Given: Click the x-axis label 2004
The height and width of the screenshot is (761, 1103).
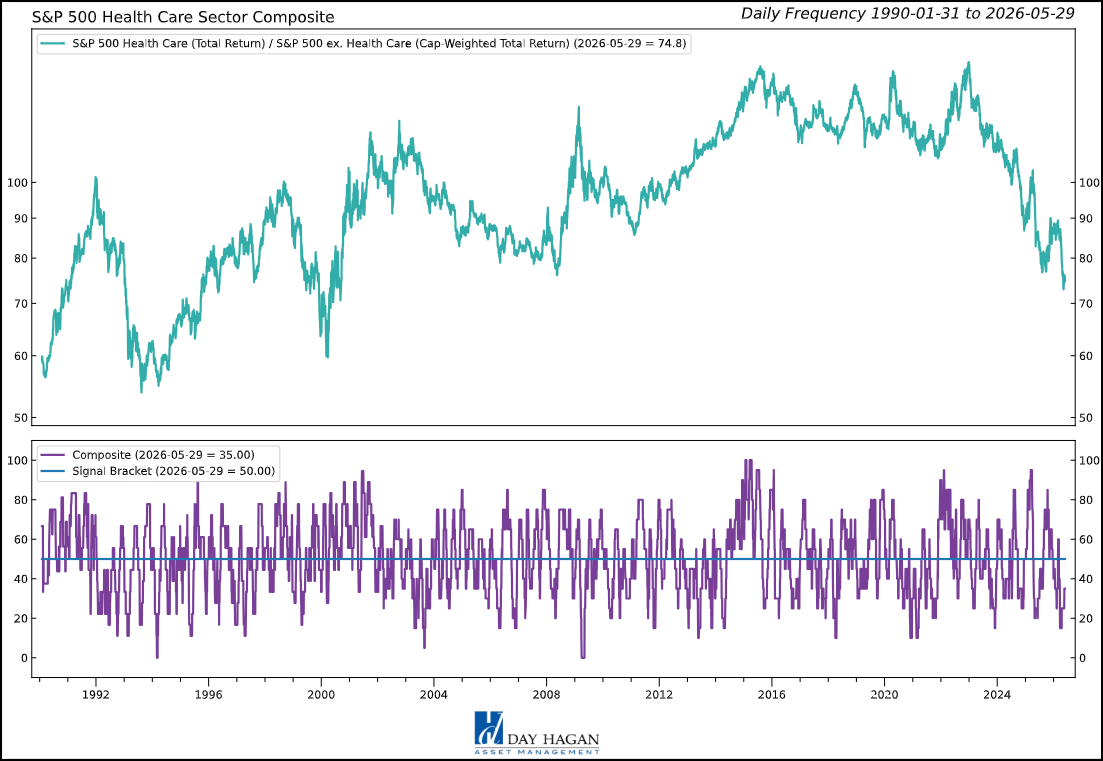Looking at the screenshot, I should [x=434, y=695].
